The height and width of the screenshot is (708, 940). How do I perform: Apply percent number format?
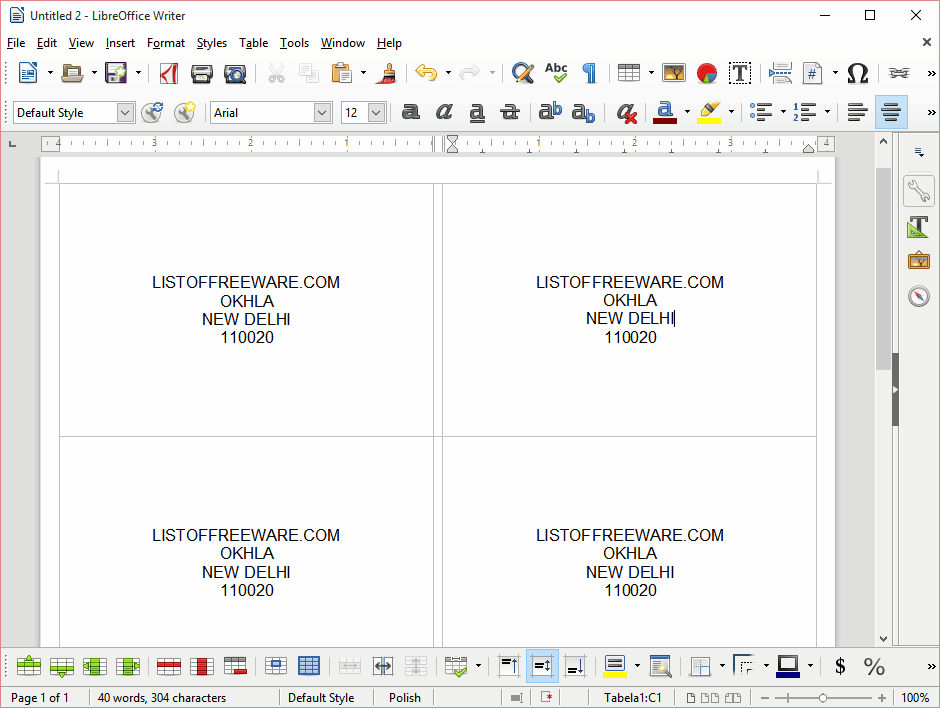[874, 666]
